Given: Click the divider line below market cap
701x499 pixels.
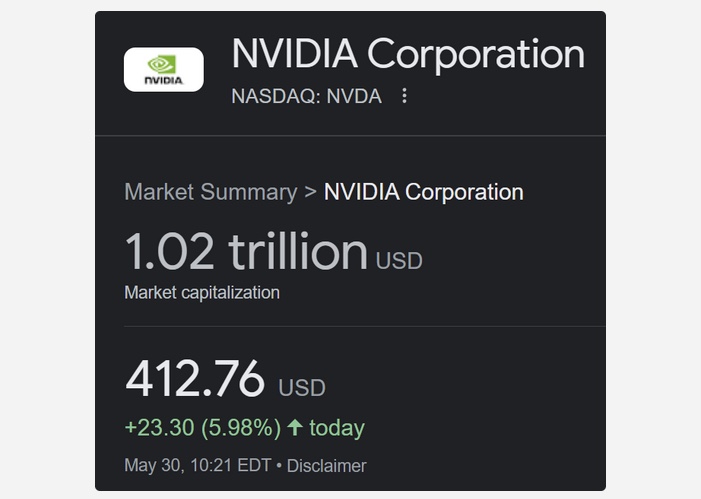Looking at the screenshot, I should (x=365, y=326).
